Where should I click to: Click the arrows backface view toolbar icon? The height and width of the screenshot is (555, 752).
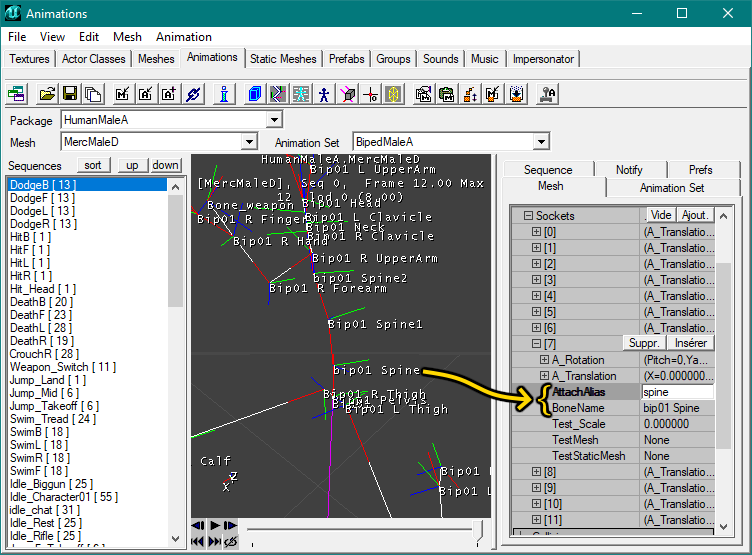coord(277,94)
